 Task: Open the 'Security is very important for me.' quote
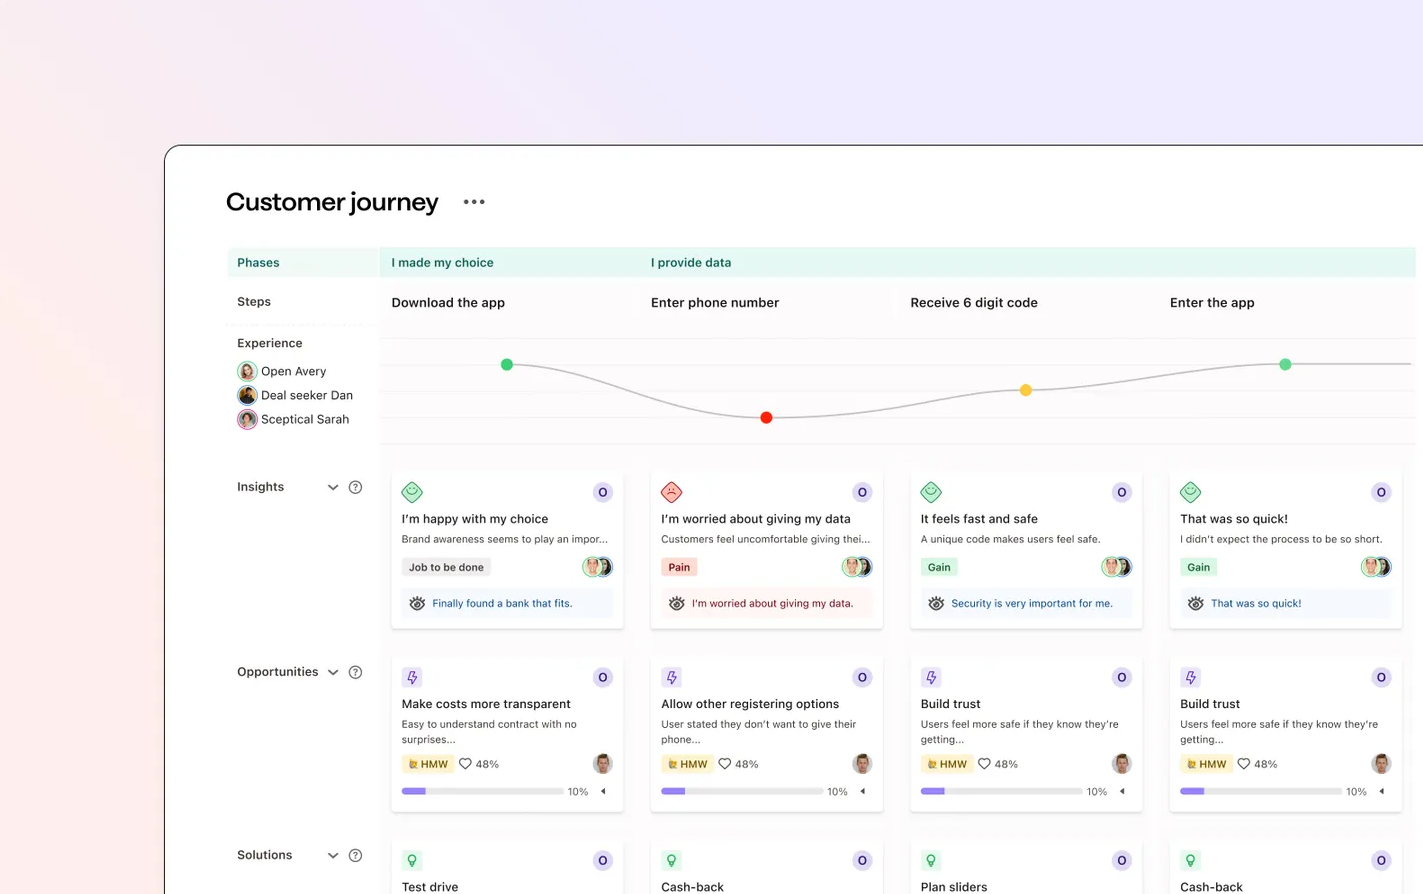coord(1032,603)
